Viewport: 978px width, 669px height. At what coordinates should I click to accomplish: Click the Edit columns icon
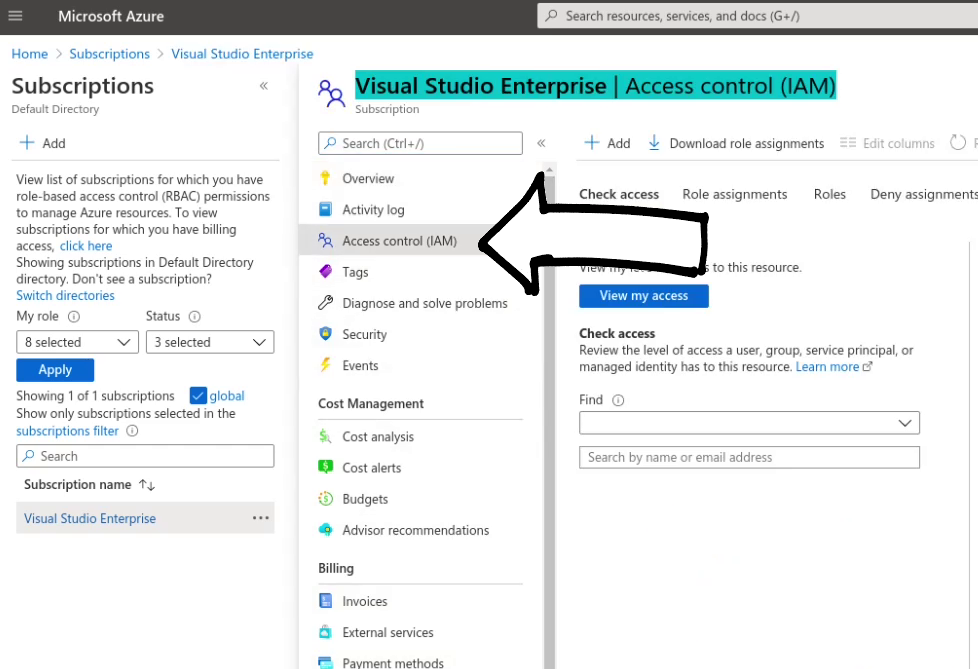[x=848, y=143]
